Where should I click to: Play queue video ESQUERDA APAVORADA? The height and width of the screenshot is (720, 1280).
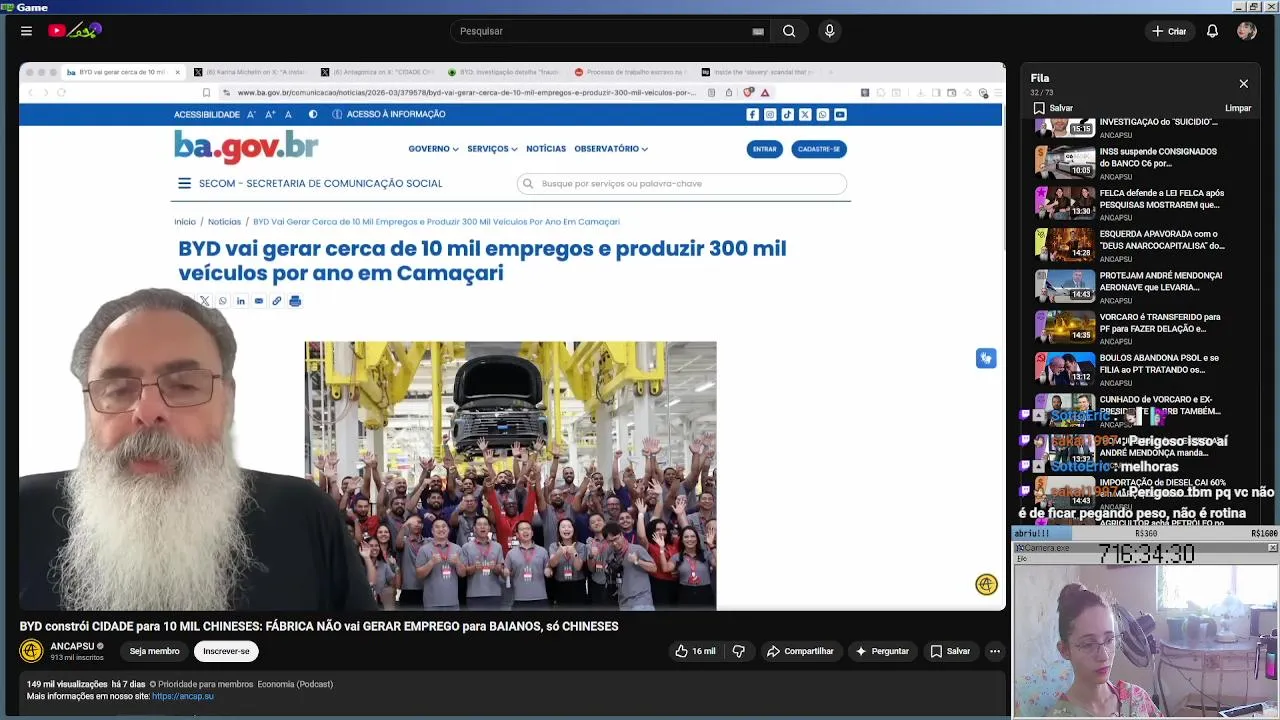[1128, 245]
